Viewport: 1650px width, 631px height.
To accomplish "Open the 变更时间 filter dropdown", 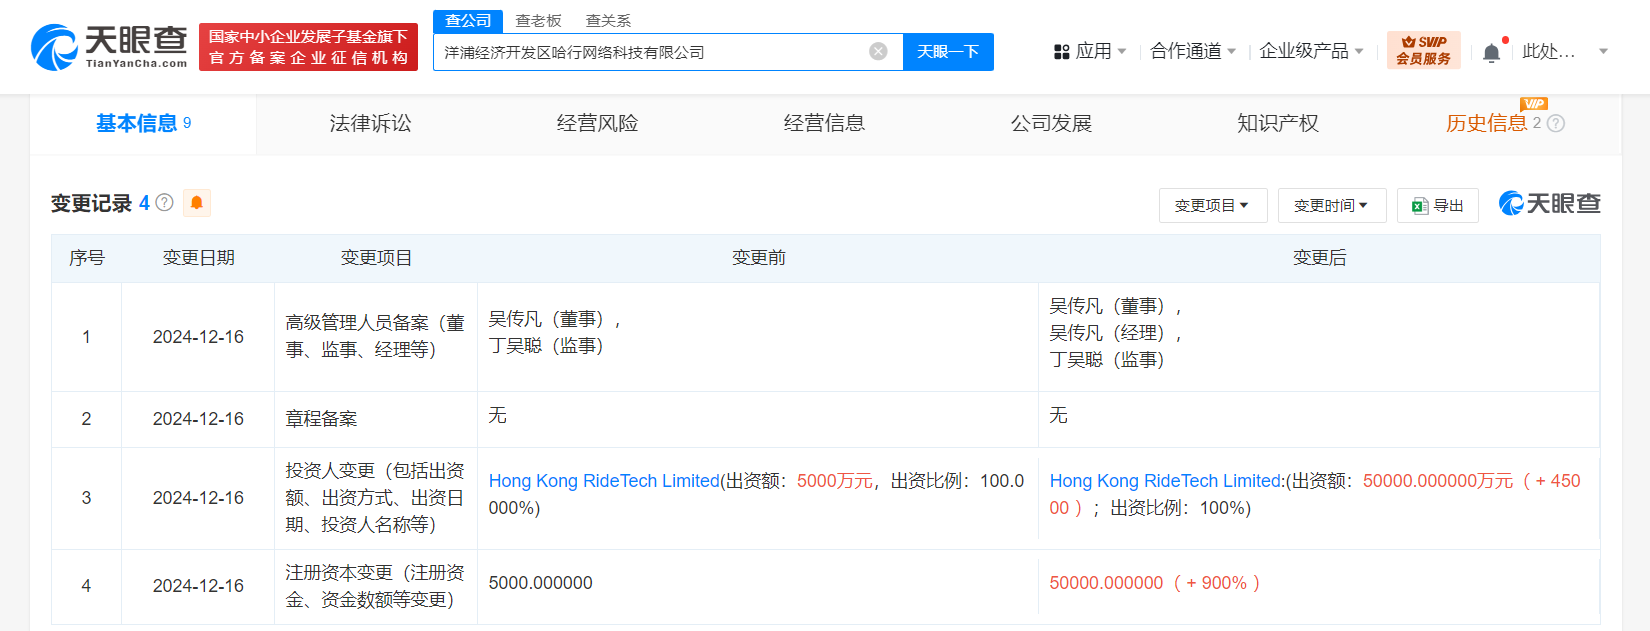I will [1331, 205].
